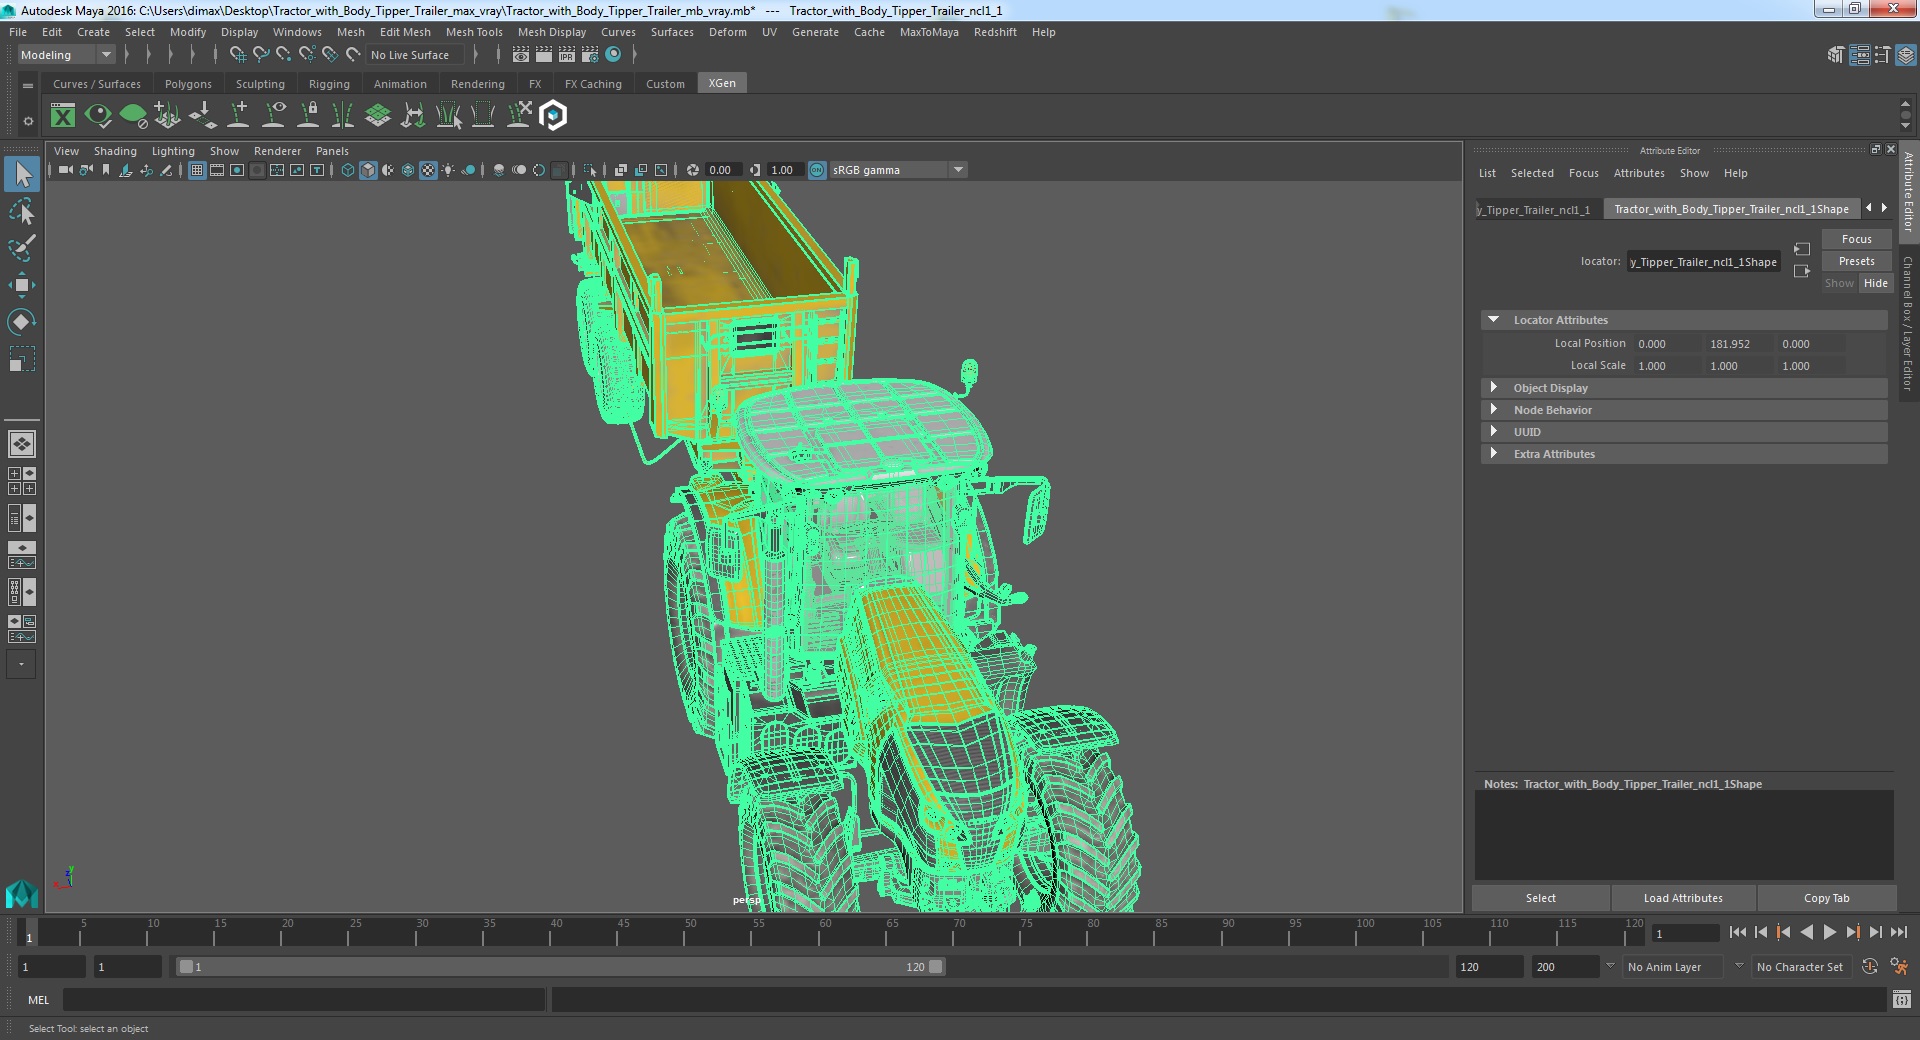The height and width of the screenshot is (1040, 1920).
Task: Select single perspective view layout icon
Action: (x=22, y=443)
